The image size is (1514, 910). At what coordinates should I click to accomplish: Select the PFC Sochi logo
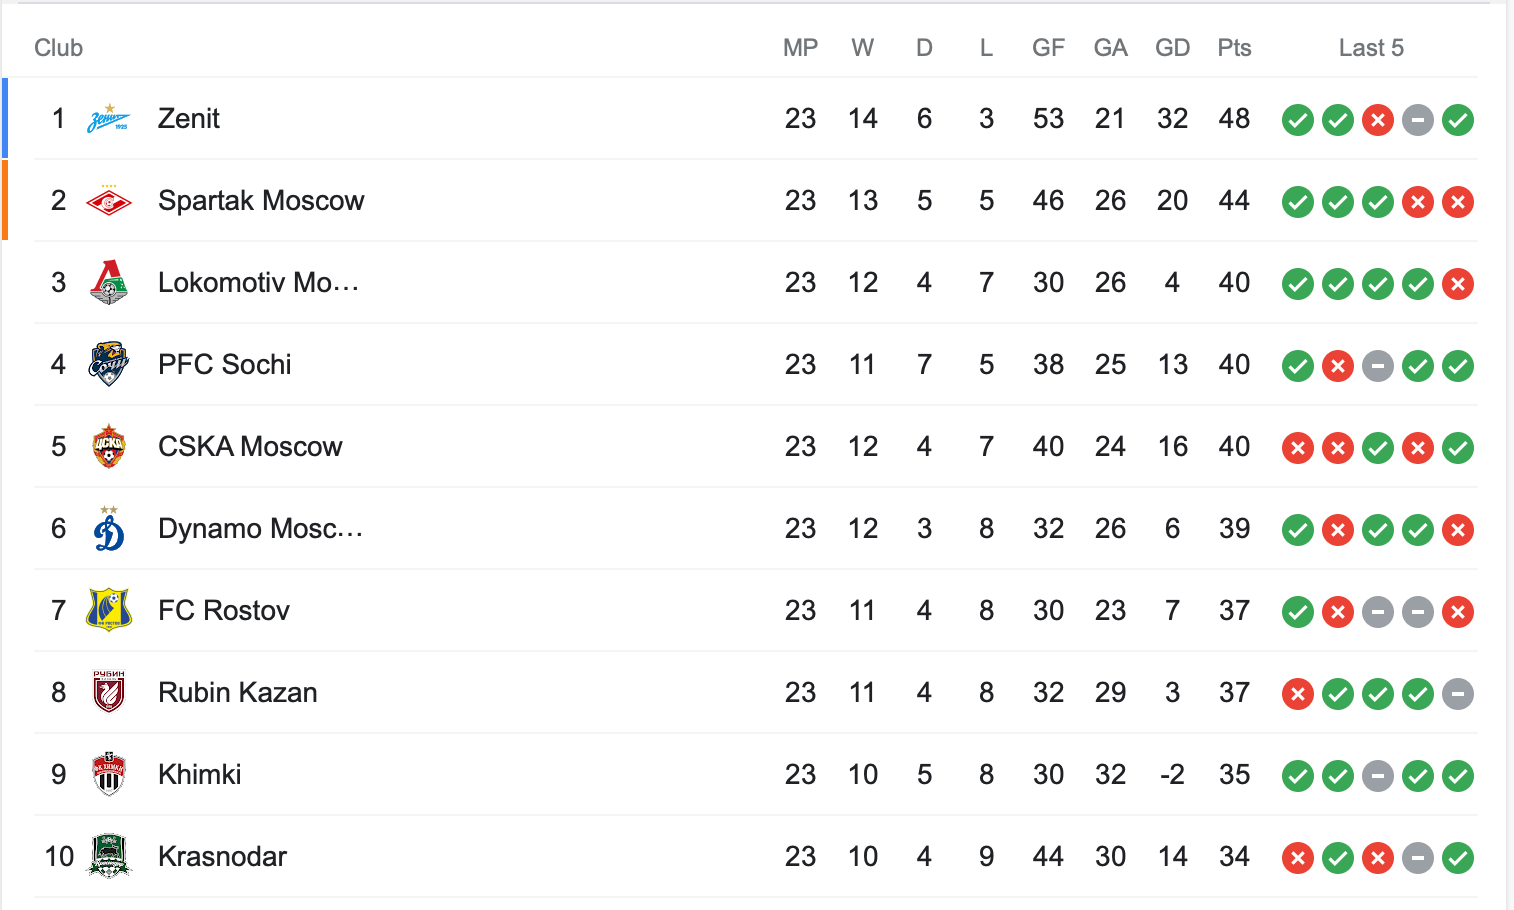point(110,365)
